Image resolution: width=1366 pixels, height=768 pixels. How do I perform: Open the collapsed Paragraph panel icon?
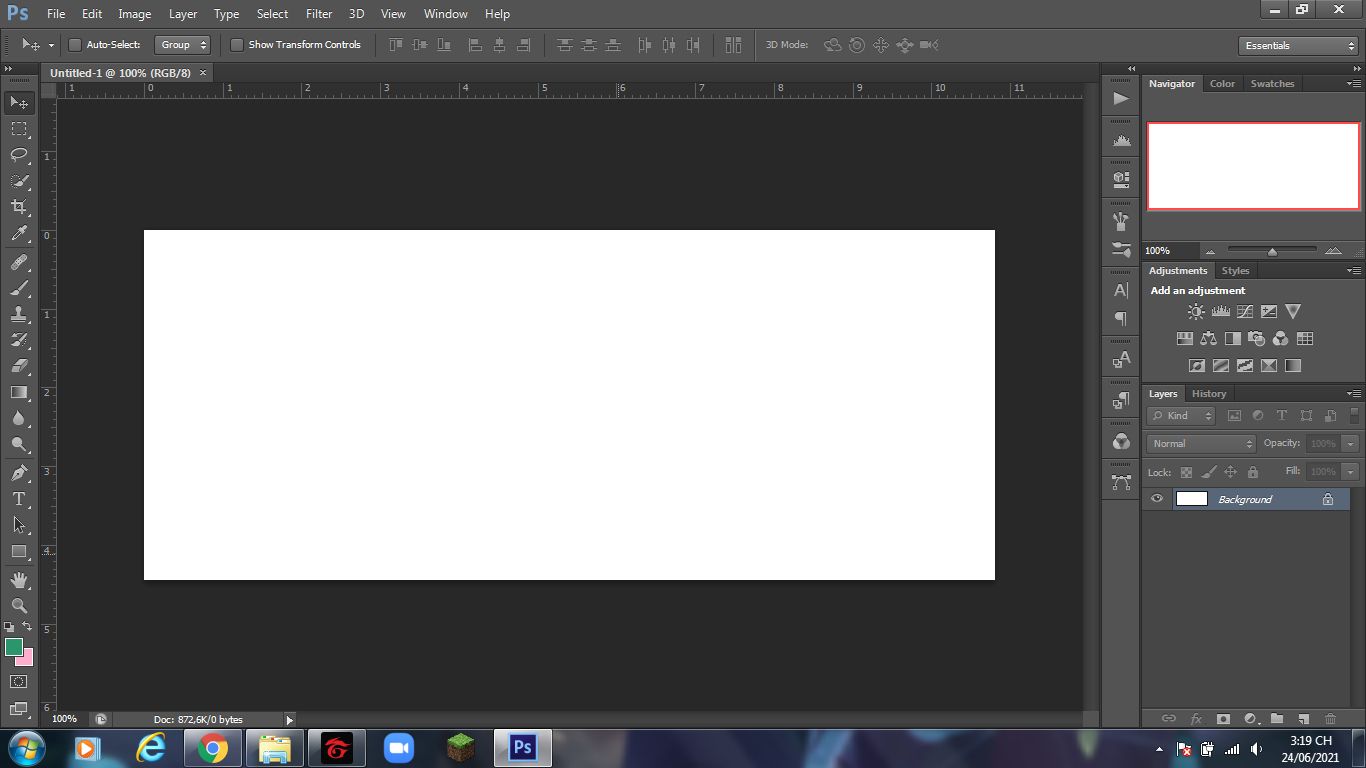pyautogui.click(x=1121, y=318)
